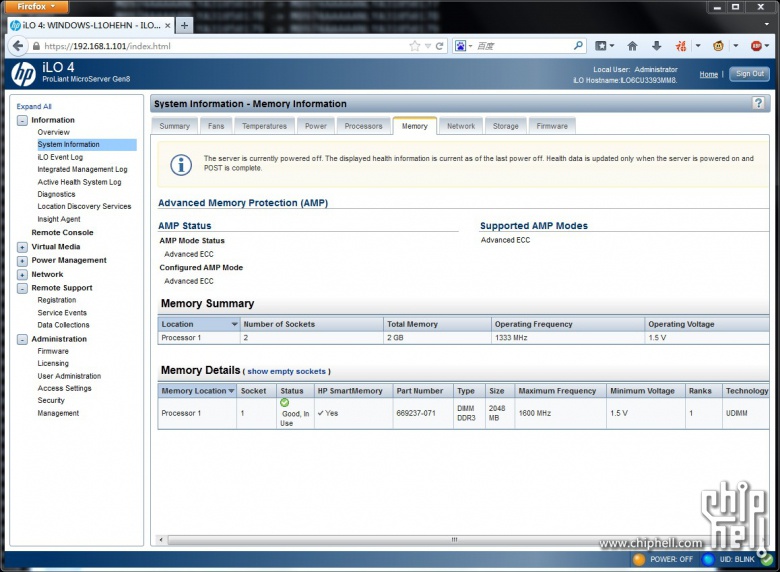Viewport: 780px width, 572px height.
Task: Open Firefox home page icon
Action: 632,46
